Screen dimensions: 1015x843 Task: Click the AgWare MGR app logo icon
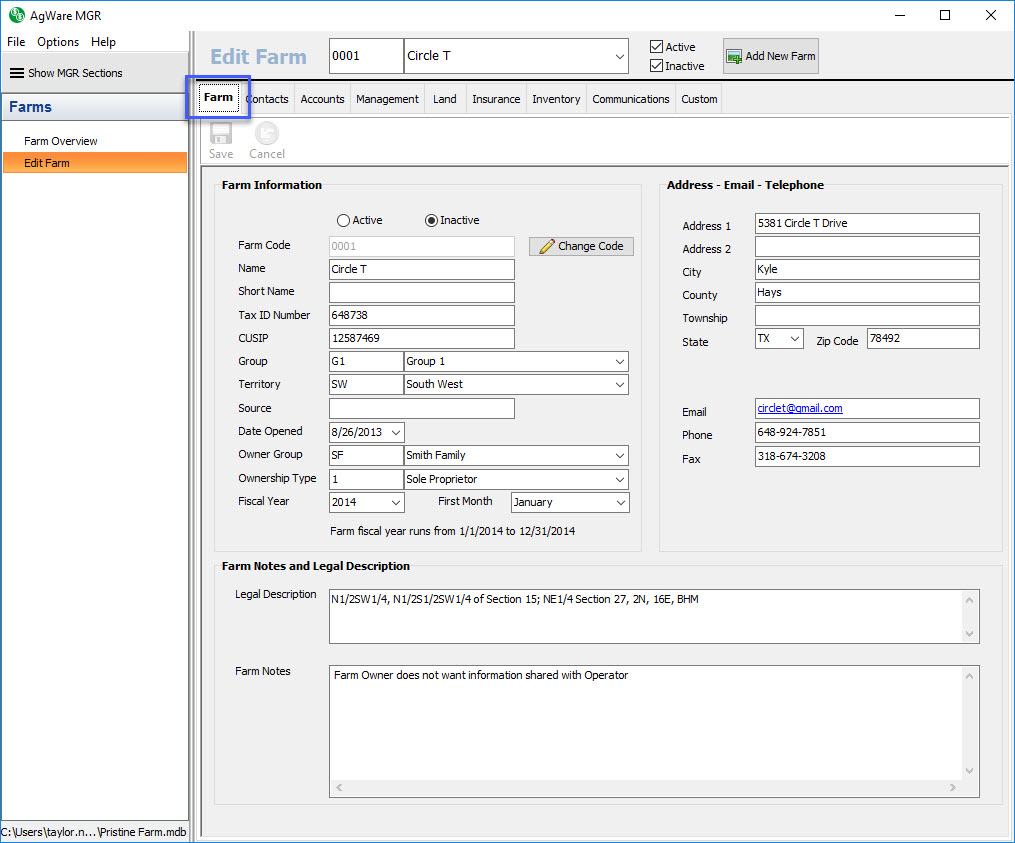coord(16,15)
